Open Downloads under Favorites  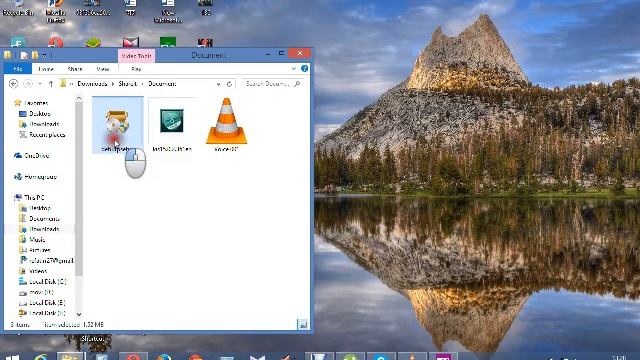tap(39, 124)
